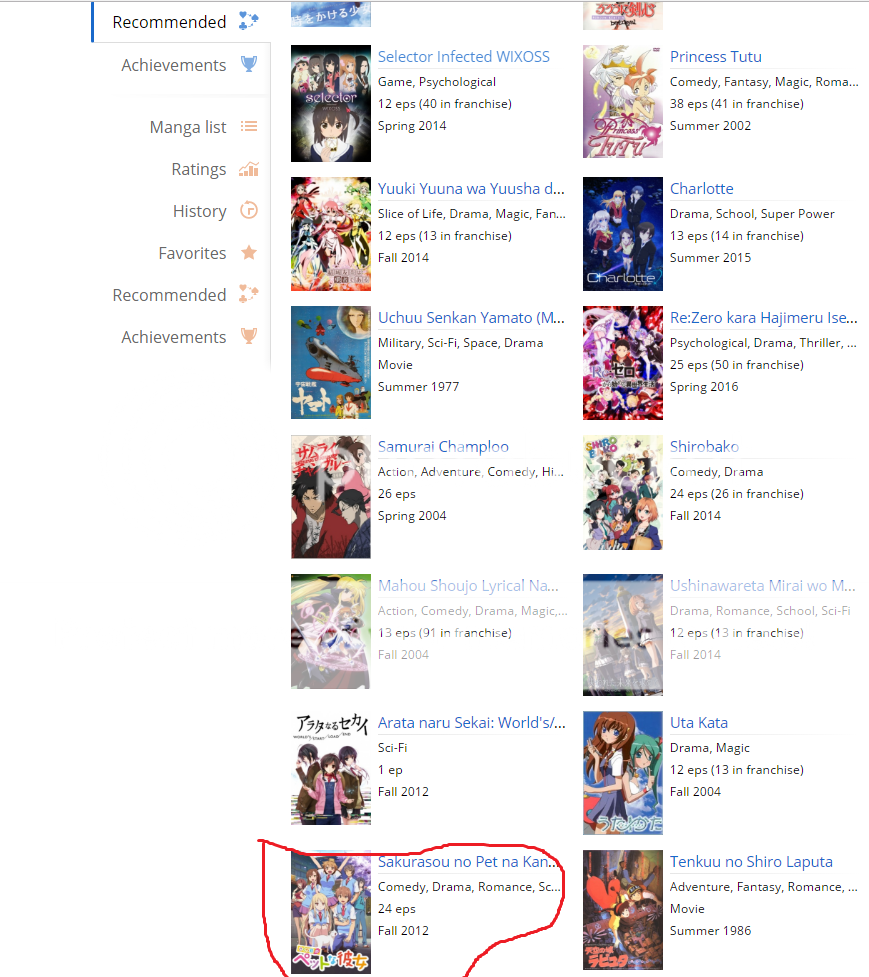The image size is (869, 977).
Task: Follow the Charlotte anime link
Action: [x=701, y=189]
